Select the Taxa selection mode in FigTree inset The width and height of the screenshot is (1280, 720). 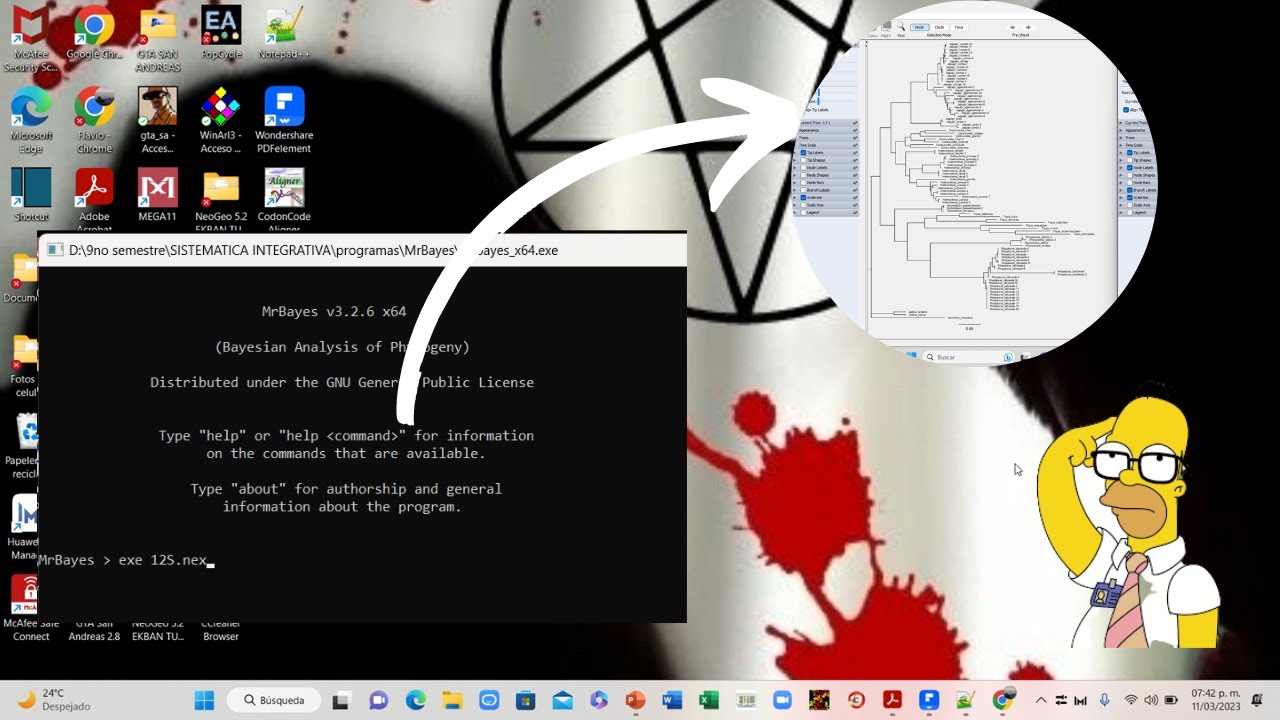click(x=959, y=27)
